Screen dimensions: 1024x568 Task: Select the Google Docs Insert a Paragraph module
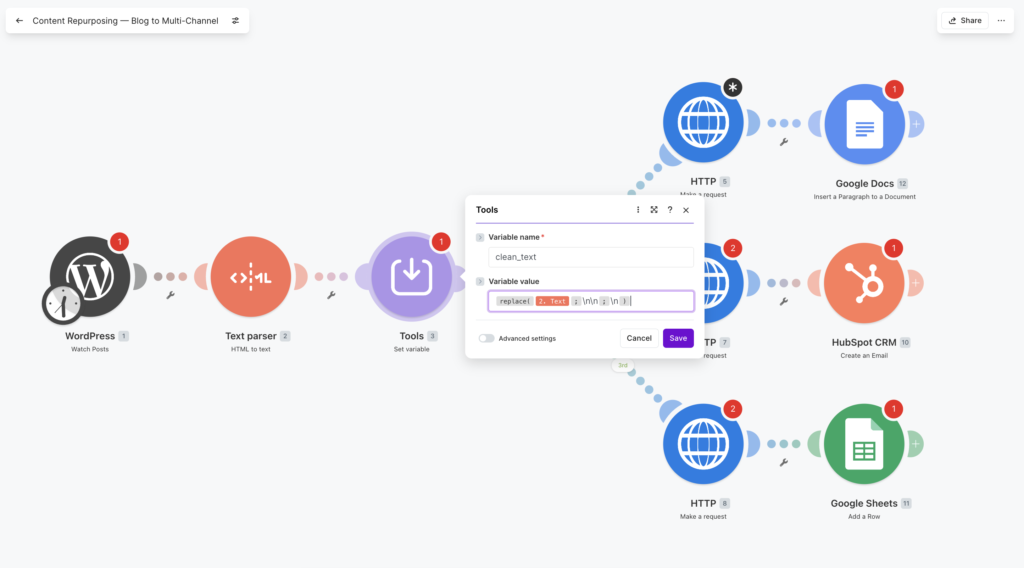pos(864,124)
